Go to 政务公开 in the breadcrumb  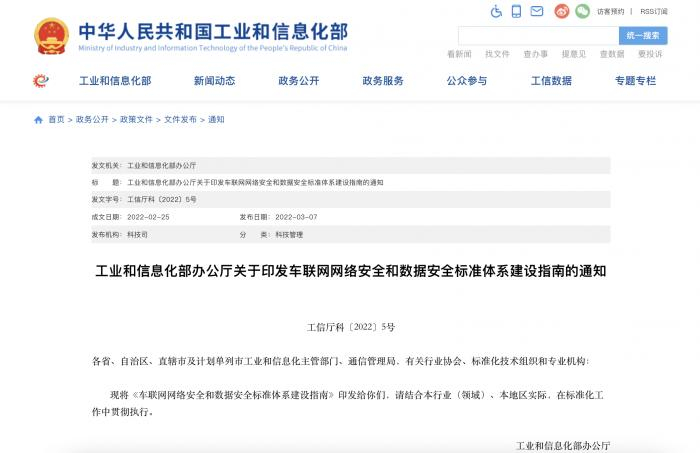(x=92, y=120)
